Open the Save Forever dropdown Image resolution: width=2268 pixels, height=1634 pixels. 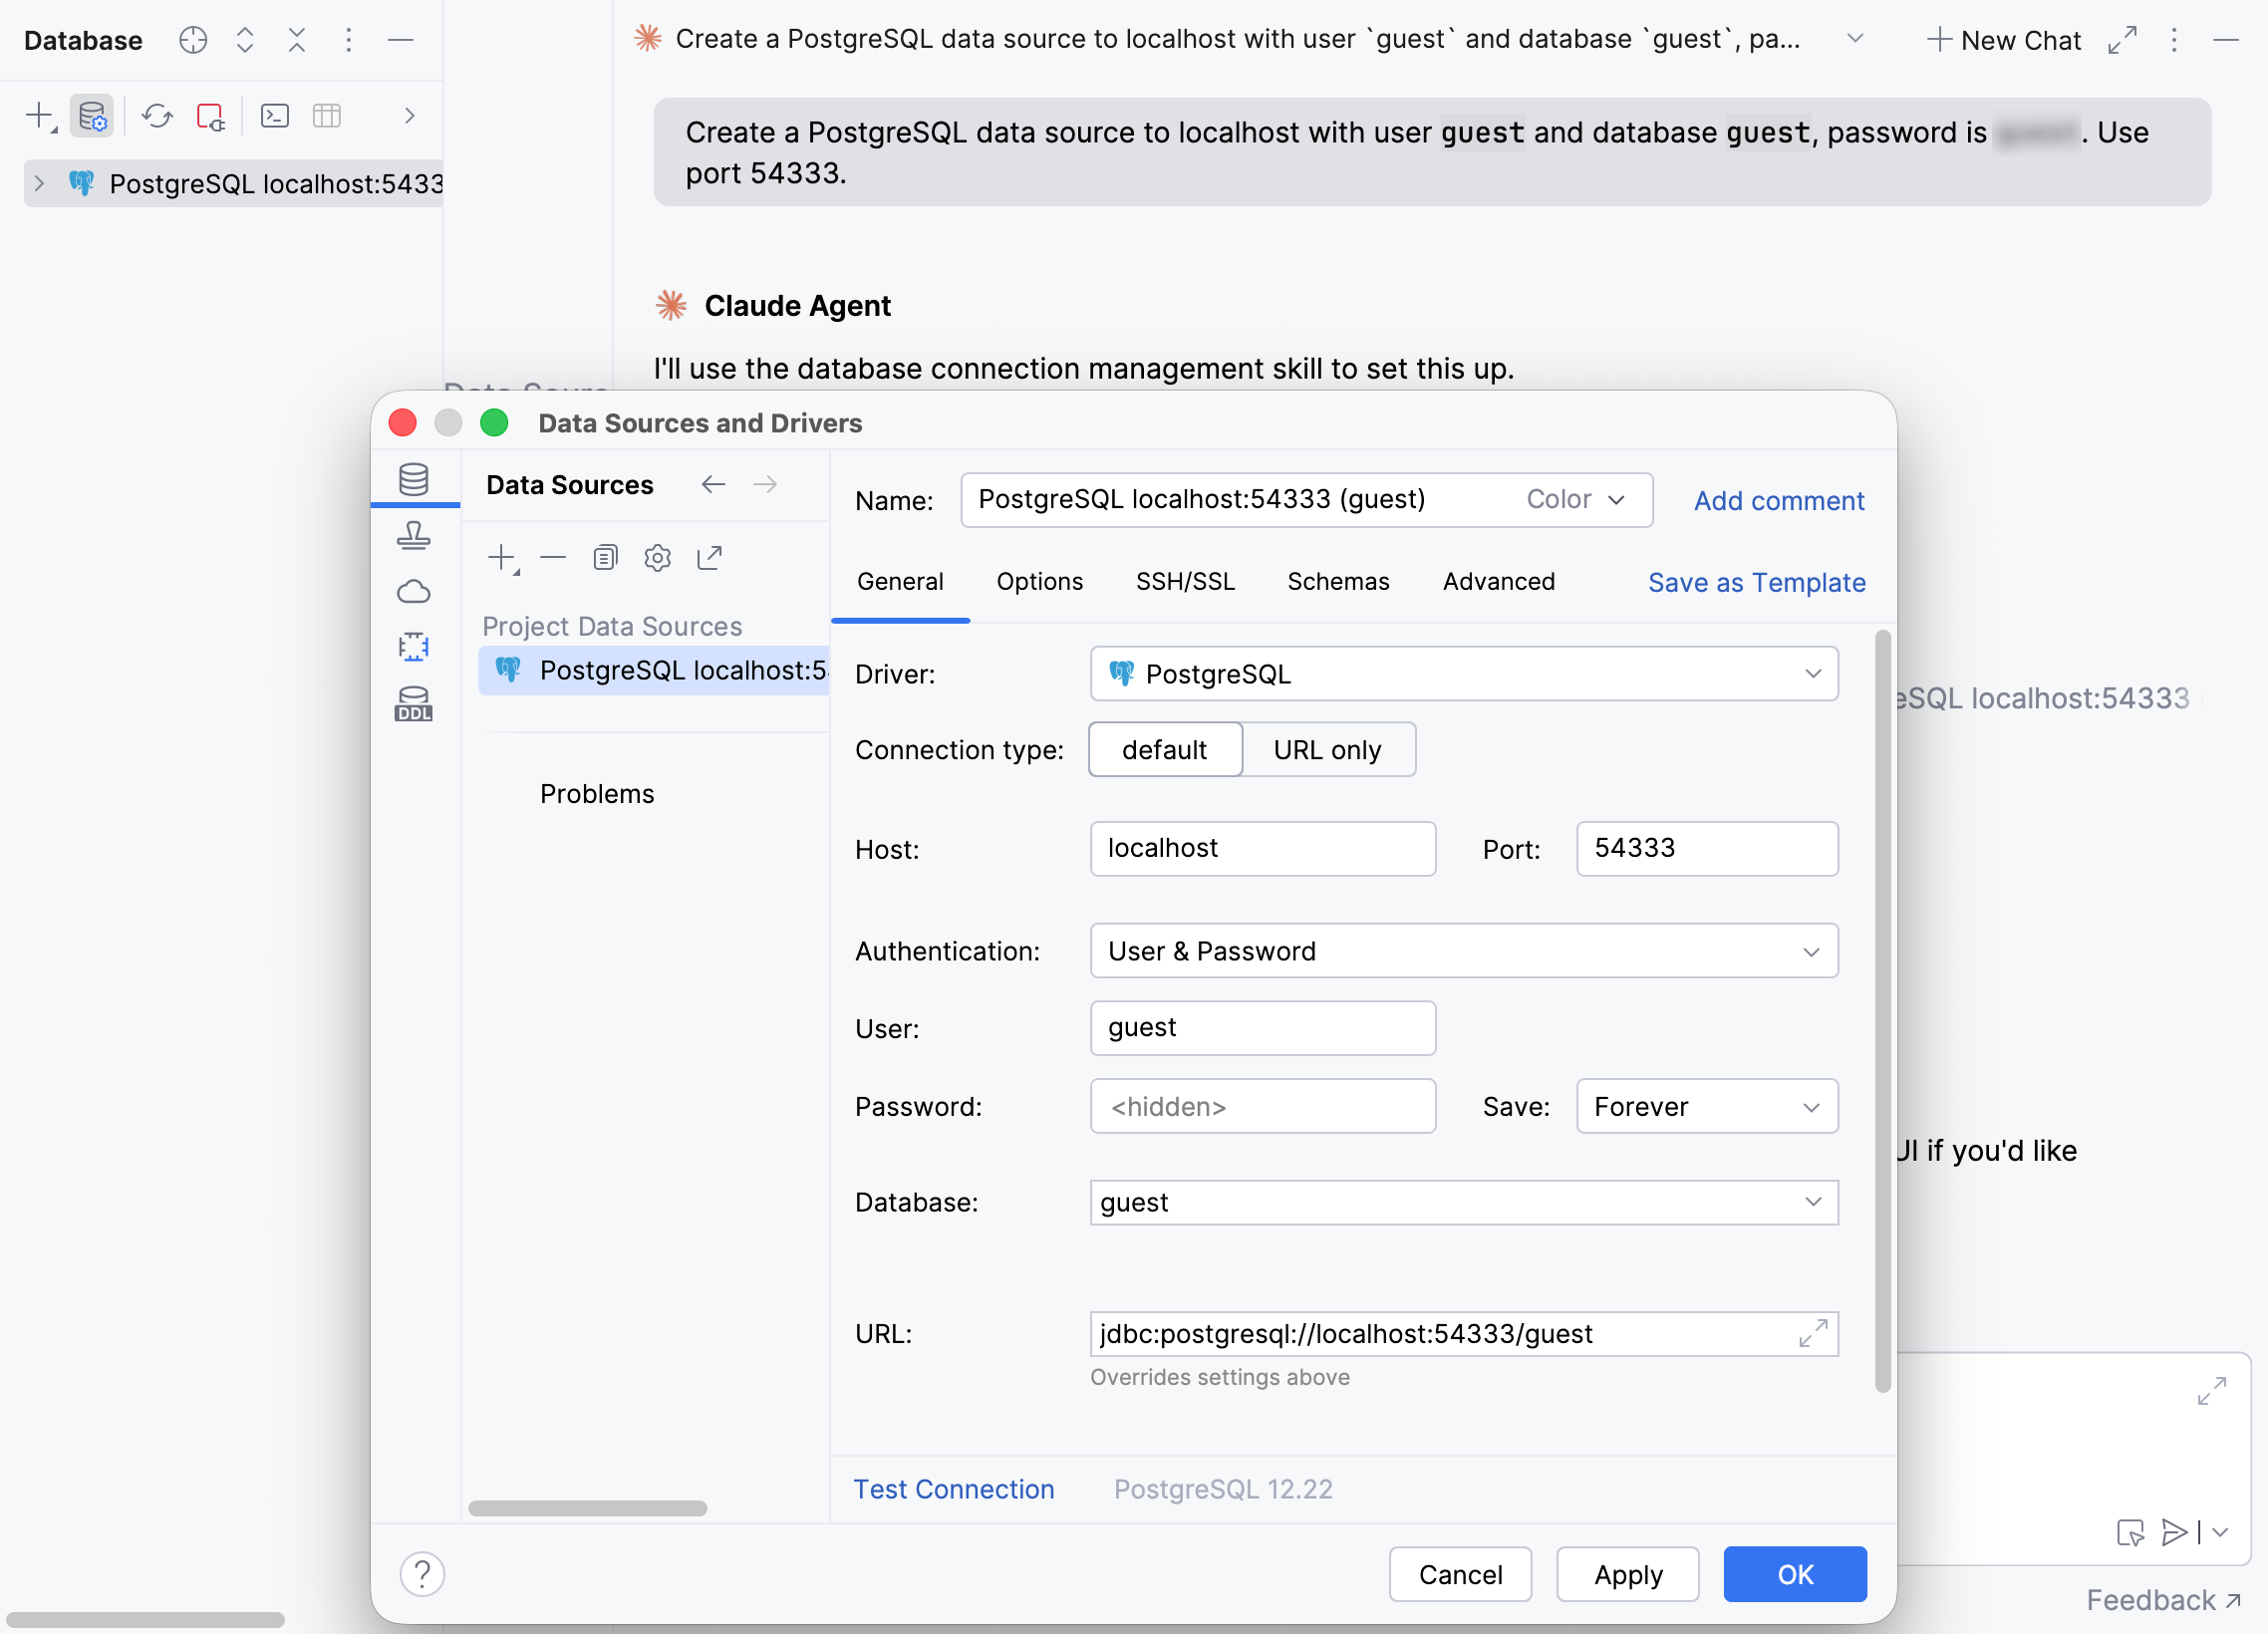pos(1707,1106)
